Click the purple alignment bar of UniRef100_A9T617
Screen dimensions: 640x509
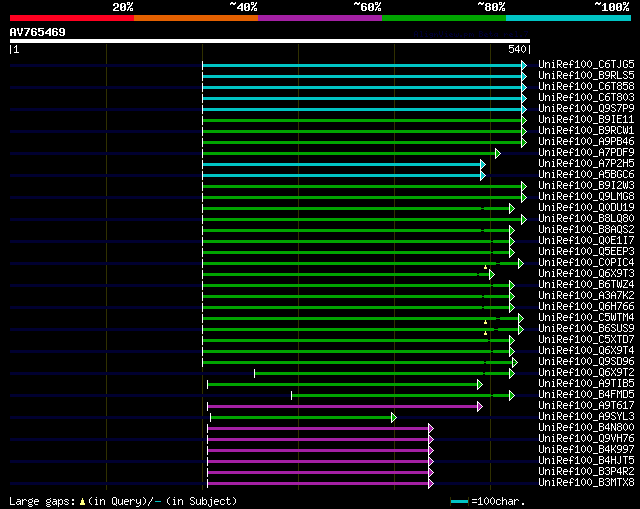342,407
